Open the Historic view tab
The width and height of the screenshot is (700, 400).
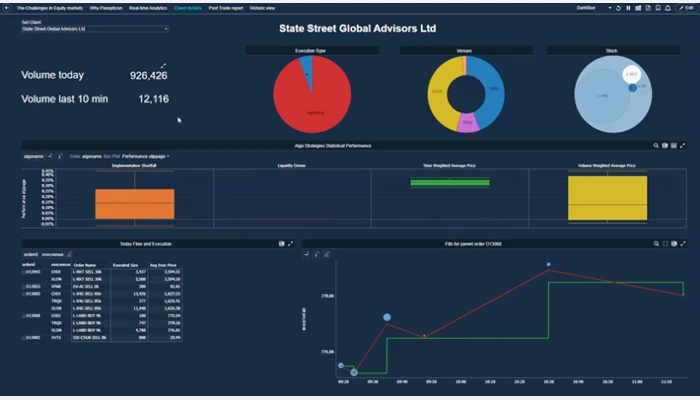pos(262,8)
